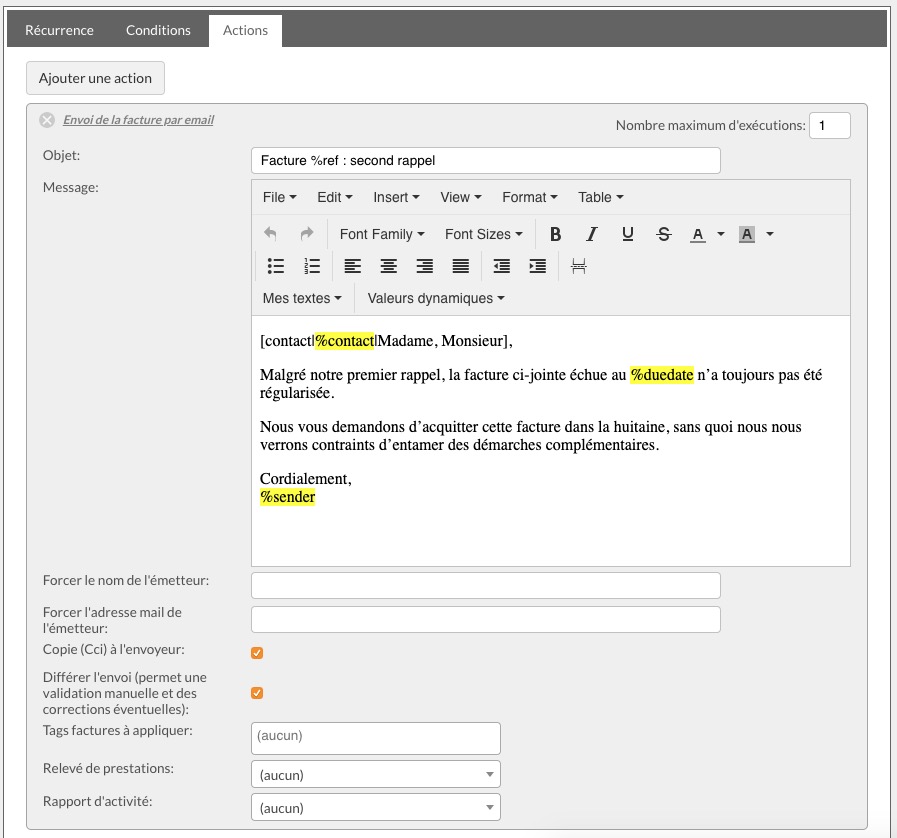Select the Actions tab
The height and width of the screenshot is (838, 897).
pyautogui.click(x=245, y=30)
